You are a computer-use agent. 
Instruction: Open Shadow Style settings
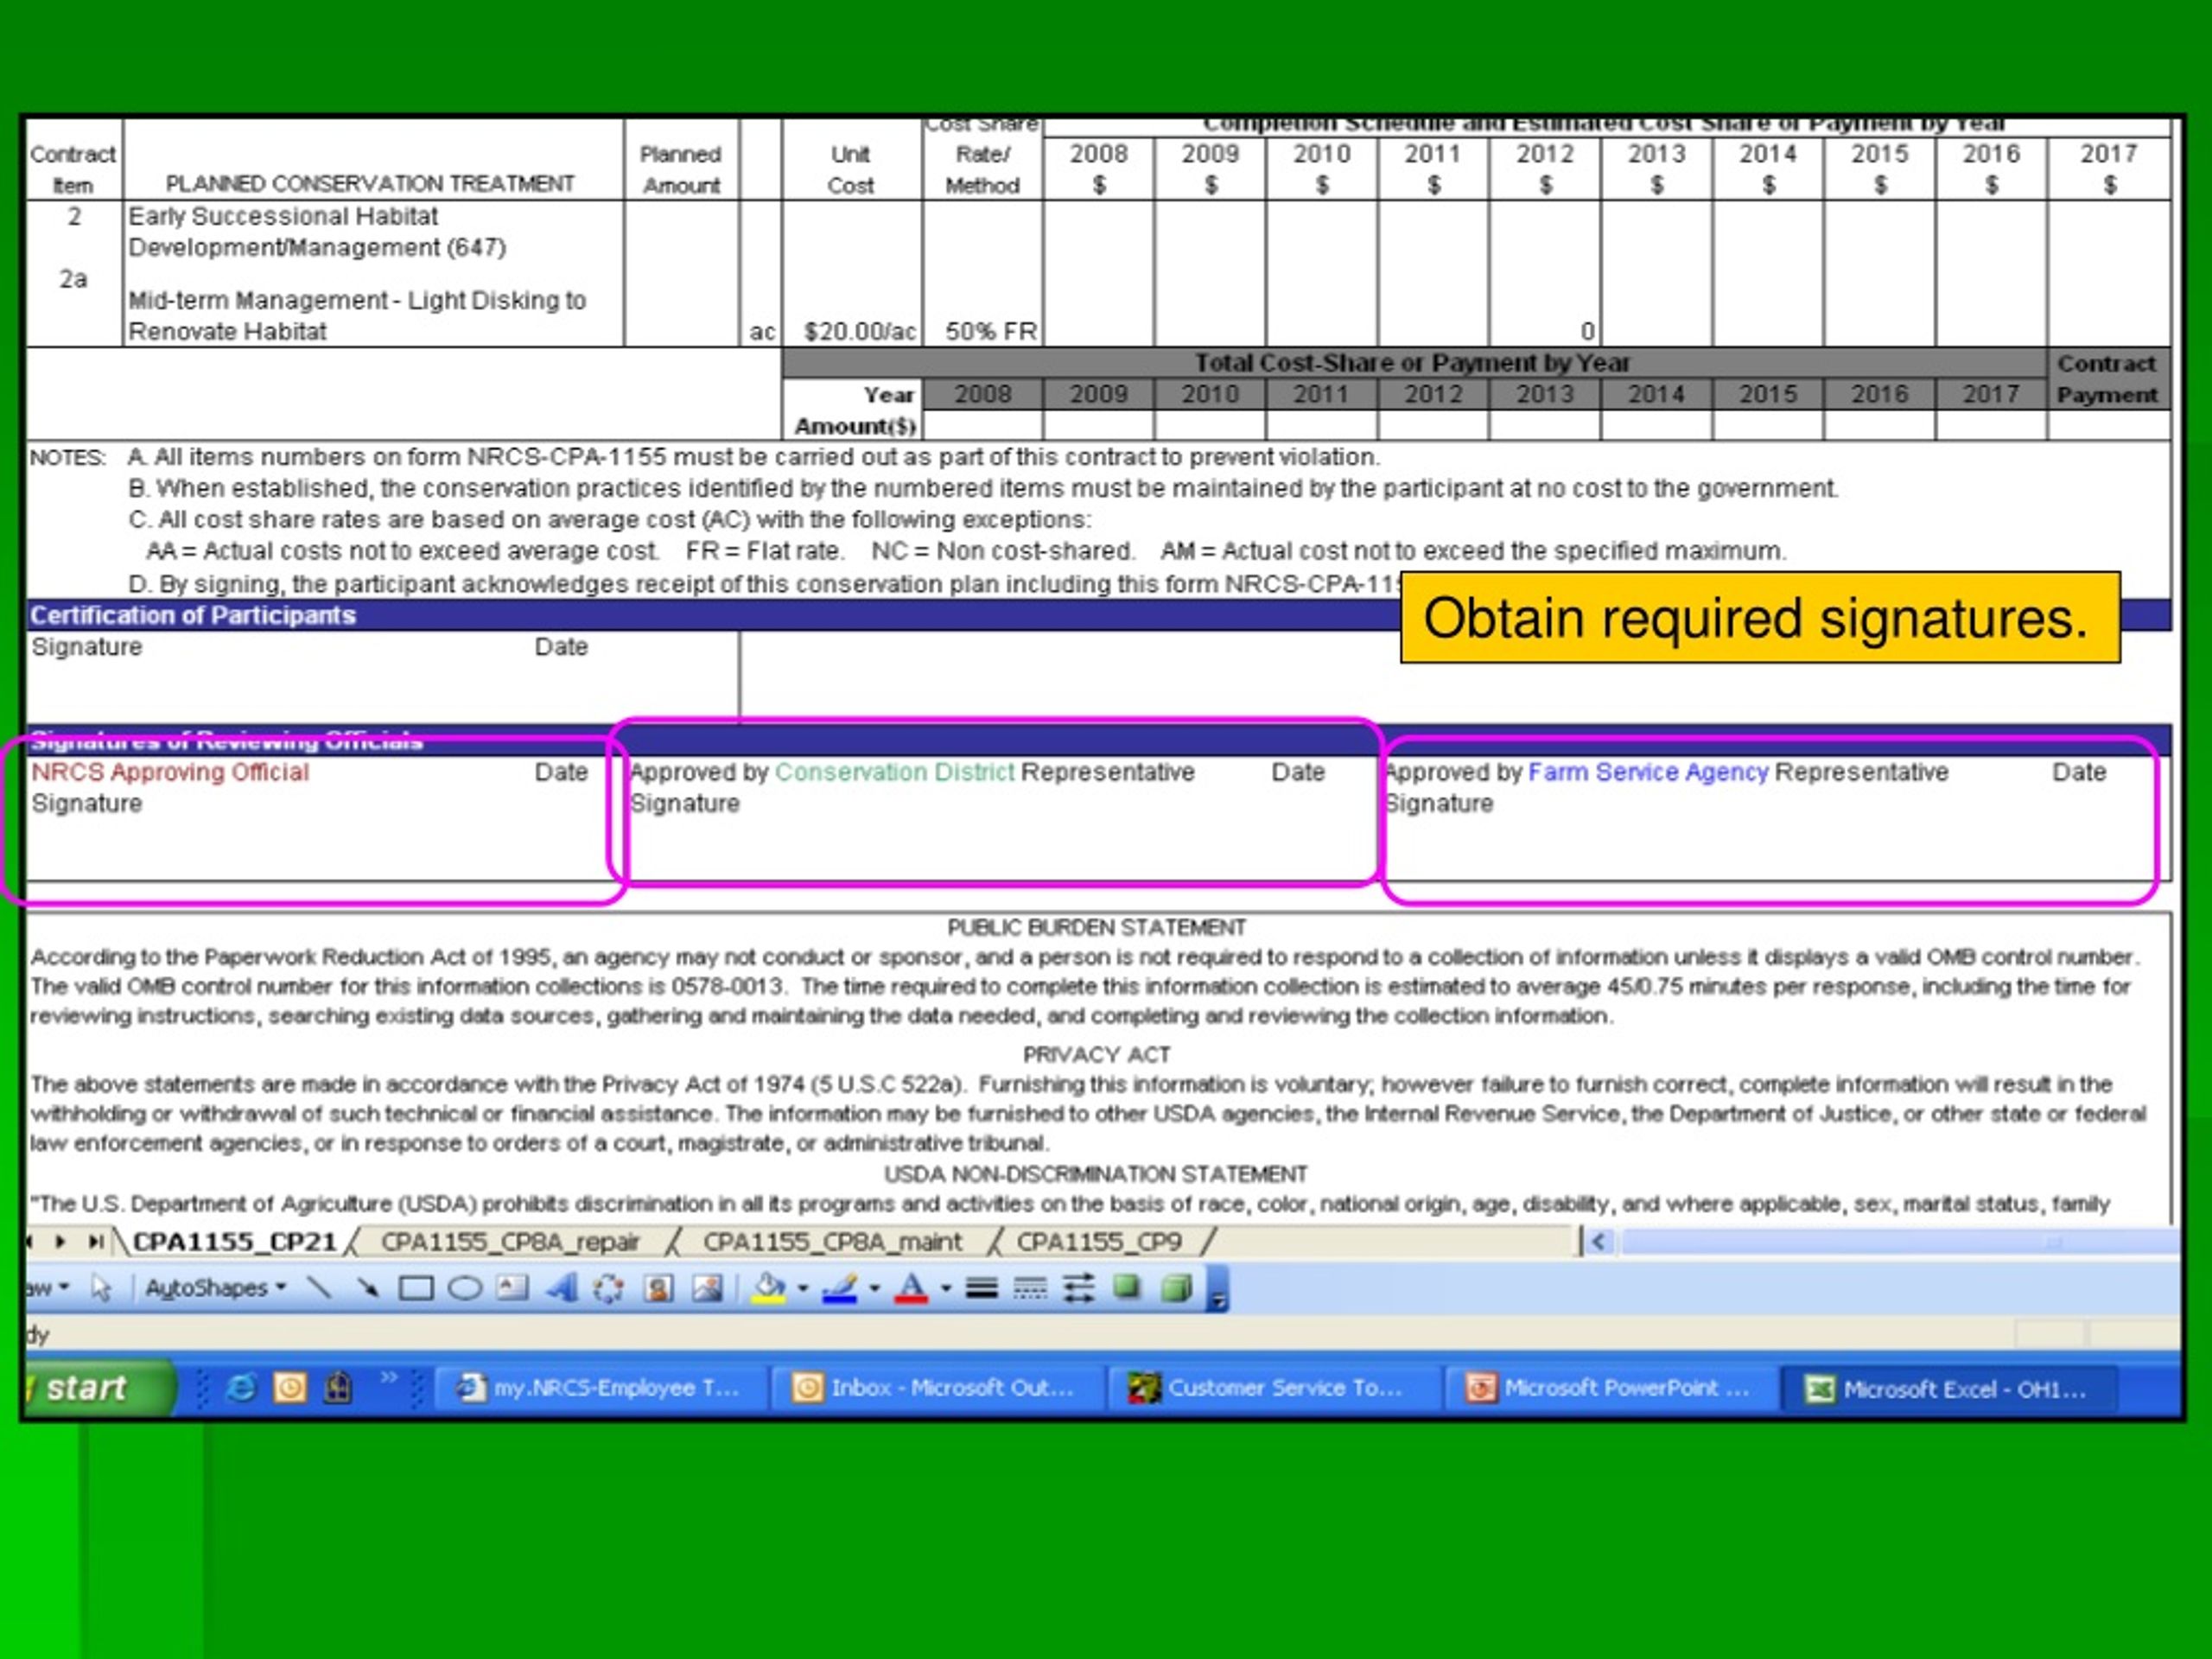(x=1127, y=1288)
